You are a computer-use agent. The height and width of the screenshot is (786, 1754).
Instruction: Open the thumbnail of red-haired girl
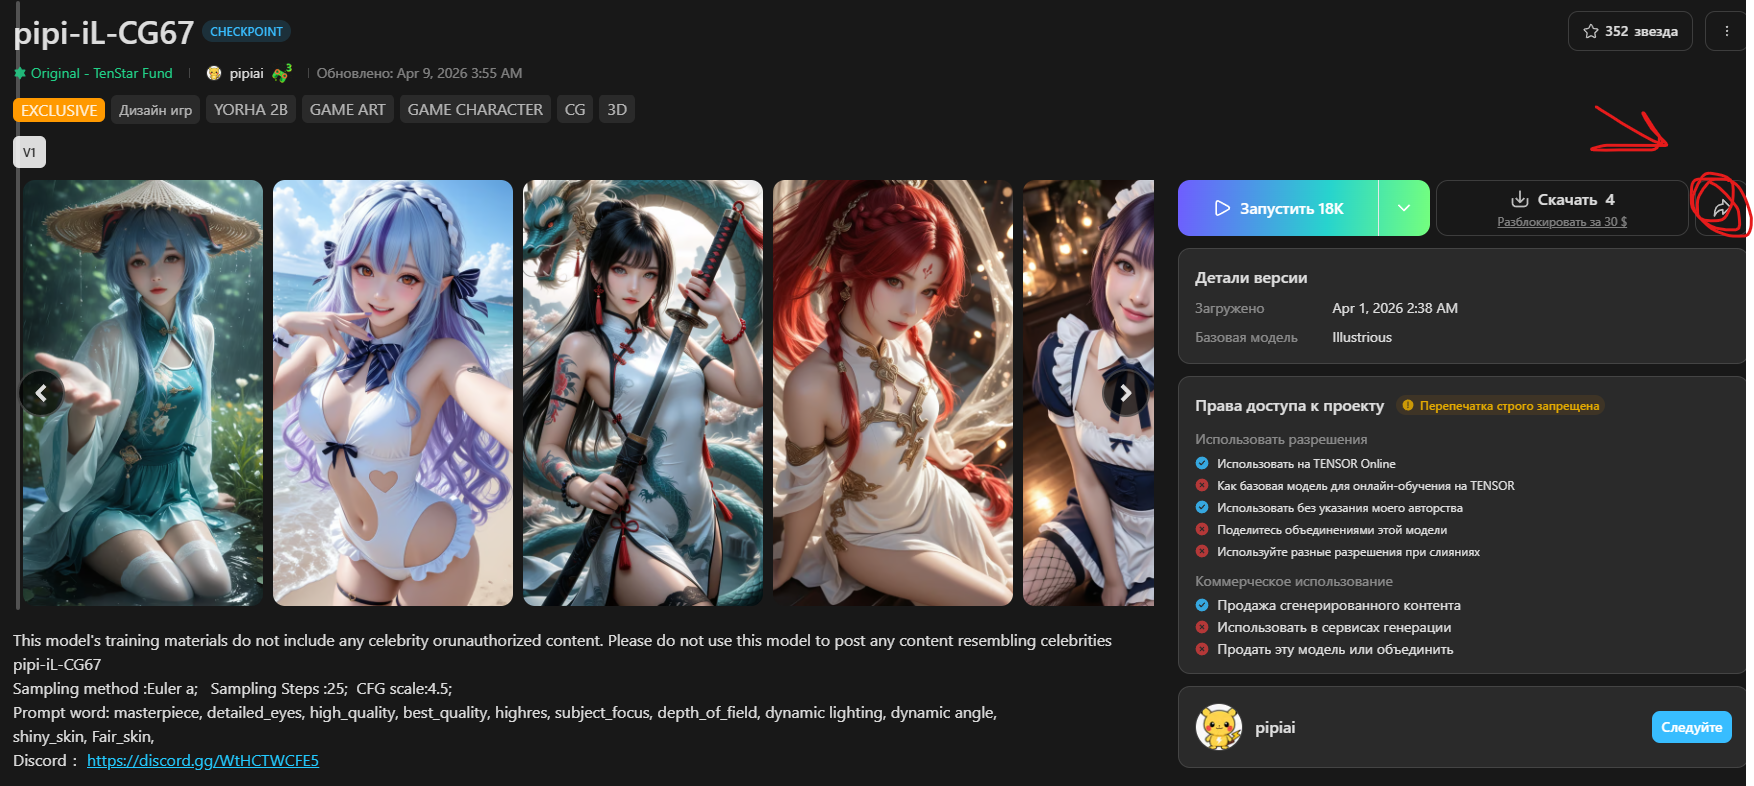(x=893, y=393)
